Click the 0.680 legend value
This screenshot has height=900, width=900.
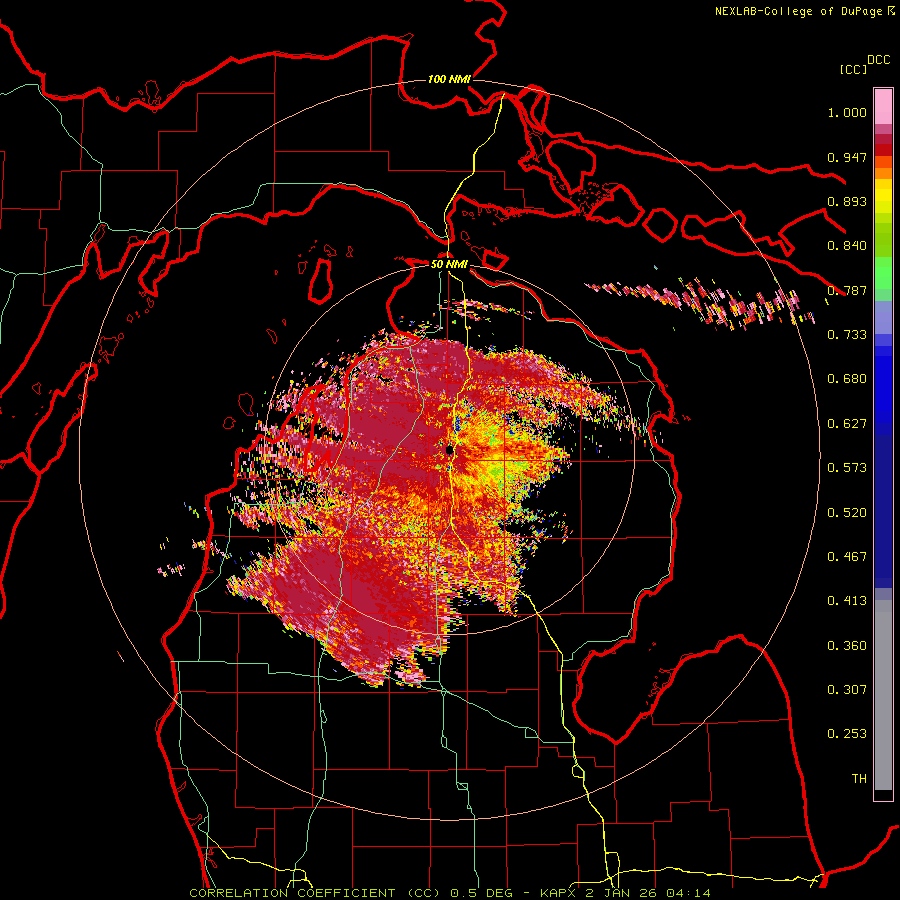(847, 379)
